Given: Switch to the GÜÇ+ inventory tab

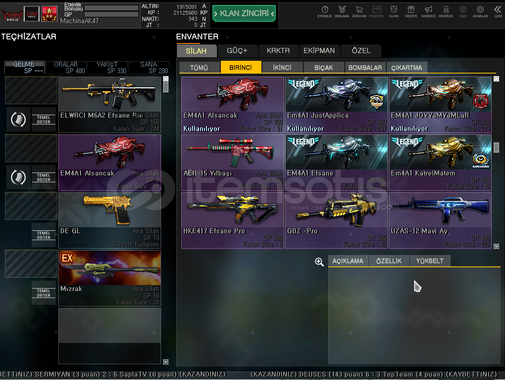Looking at the screenshot, I should [237, 51].
